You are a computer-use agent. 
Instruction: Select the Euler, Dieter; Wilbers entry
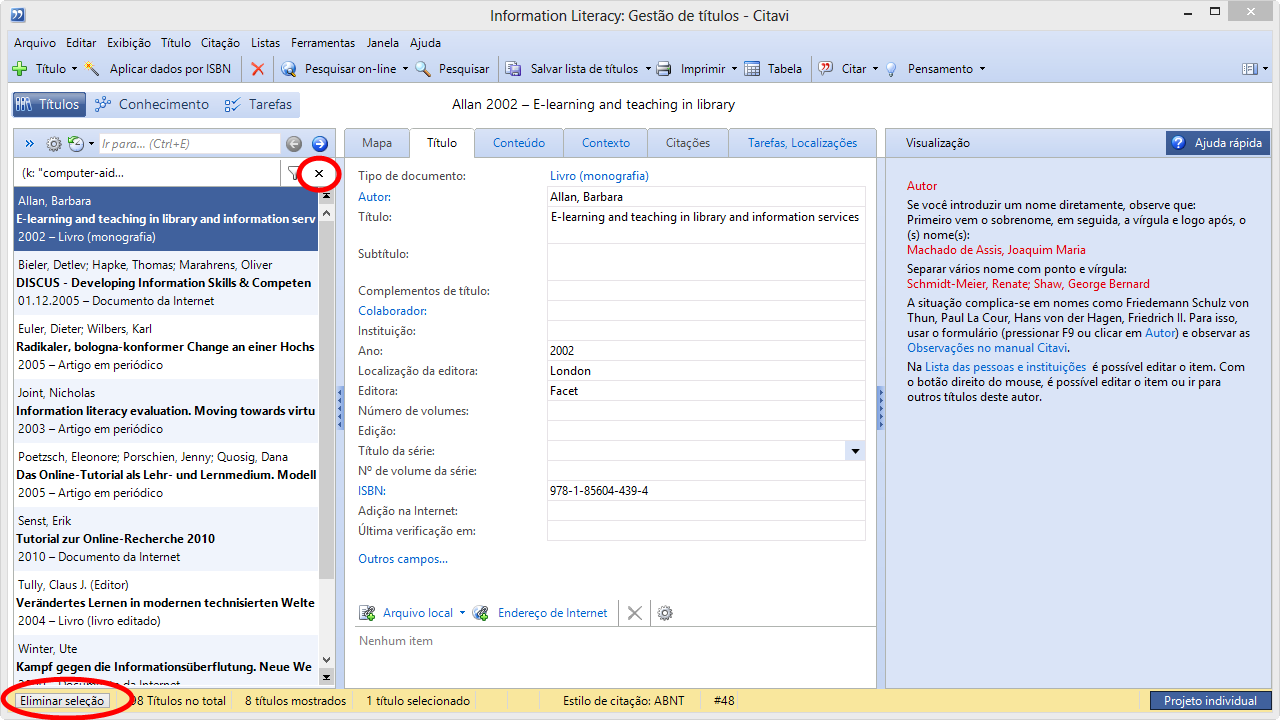click(x=166, y=347)
